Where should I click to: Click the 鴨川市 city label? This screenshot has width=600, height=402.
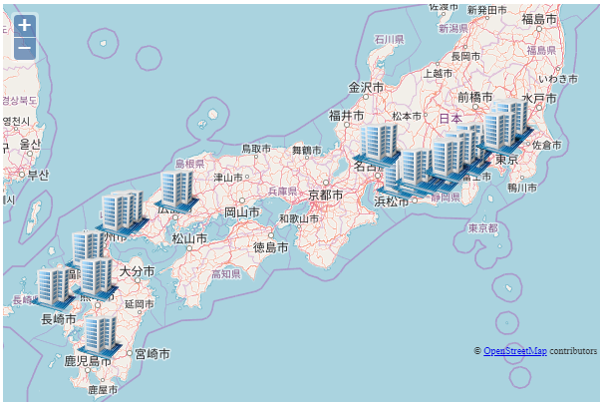522,188
